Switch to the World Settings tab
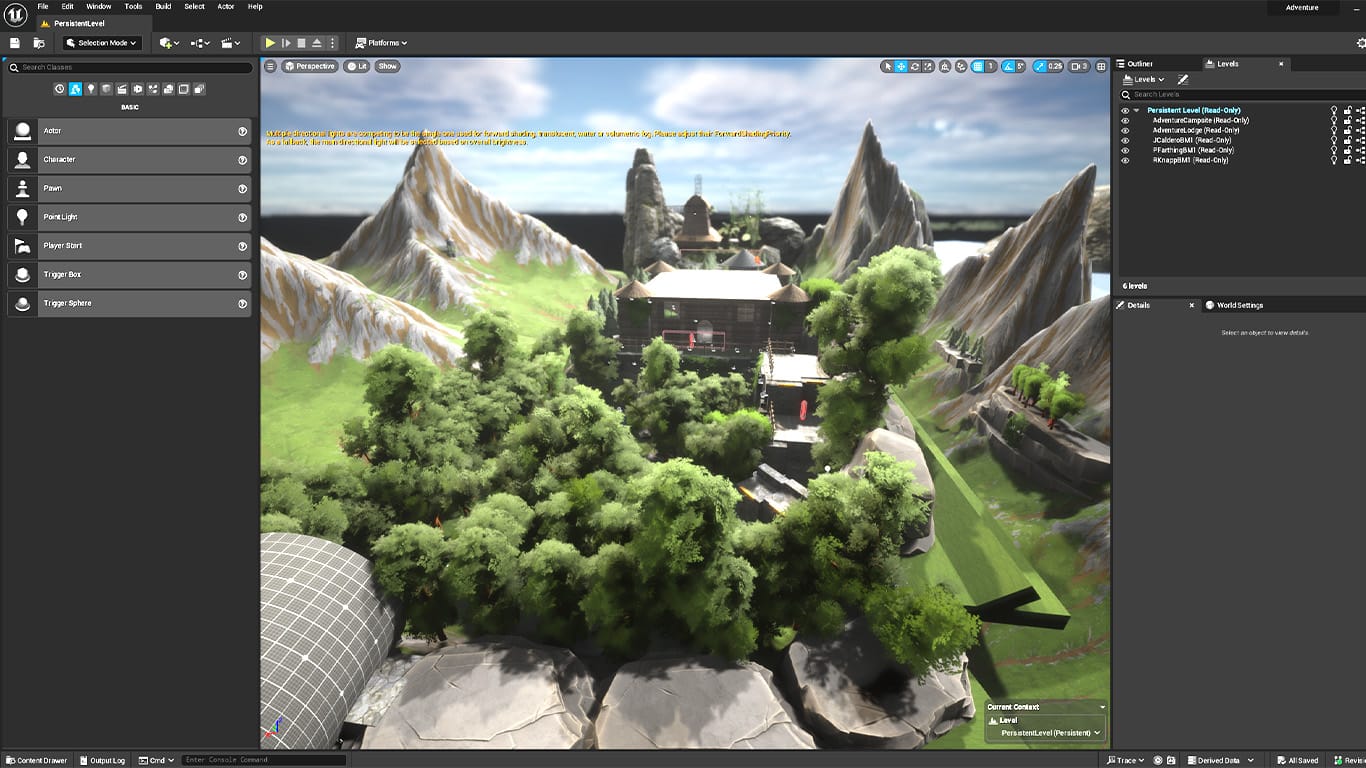The height and width of the screenshot is (768, 1366). coord(1238,305)
